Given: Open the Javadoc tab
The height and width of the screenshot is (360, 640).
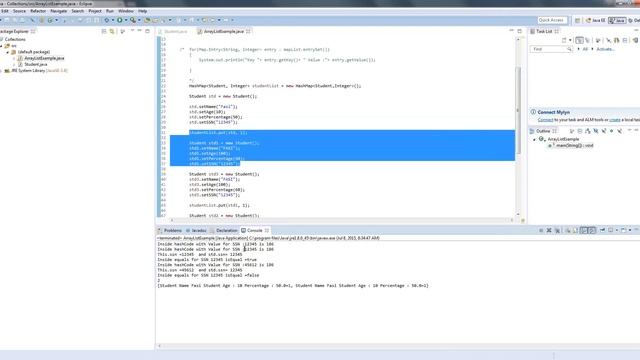Looking at the screenshot, I should pyautogui.click(x=196, y=231).
